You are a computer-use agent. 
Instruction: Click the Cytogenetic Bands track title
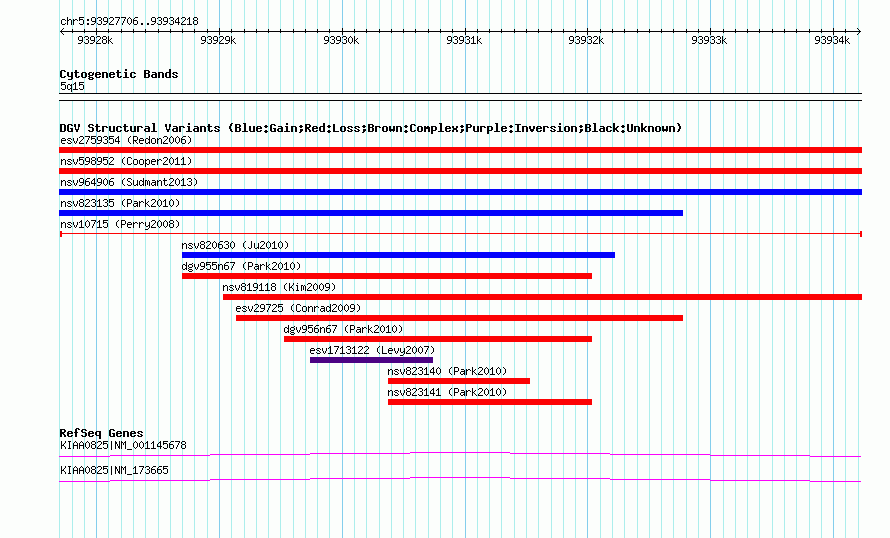click(119, 74)
